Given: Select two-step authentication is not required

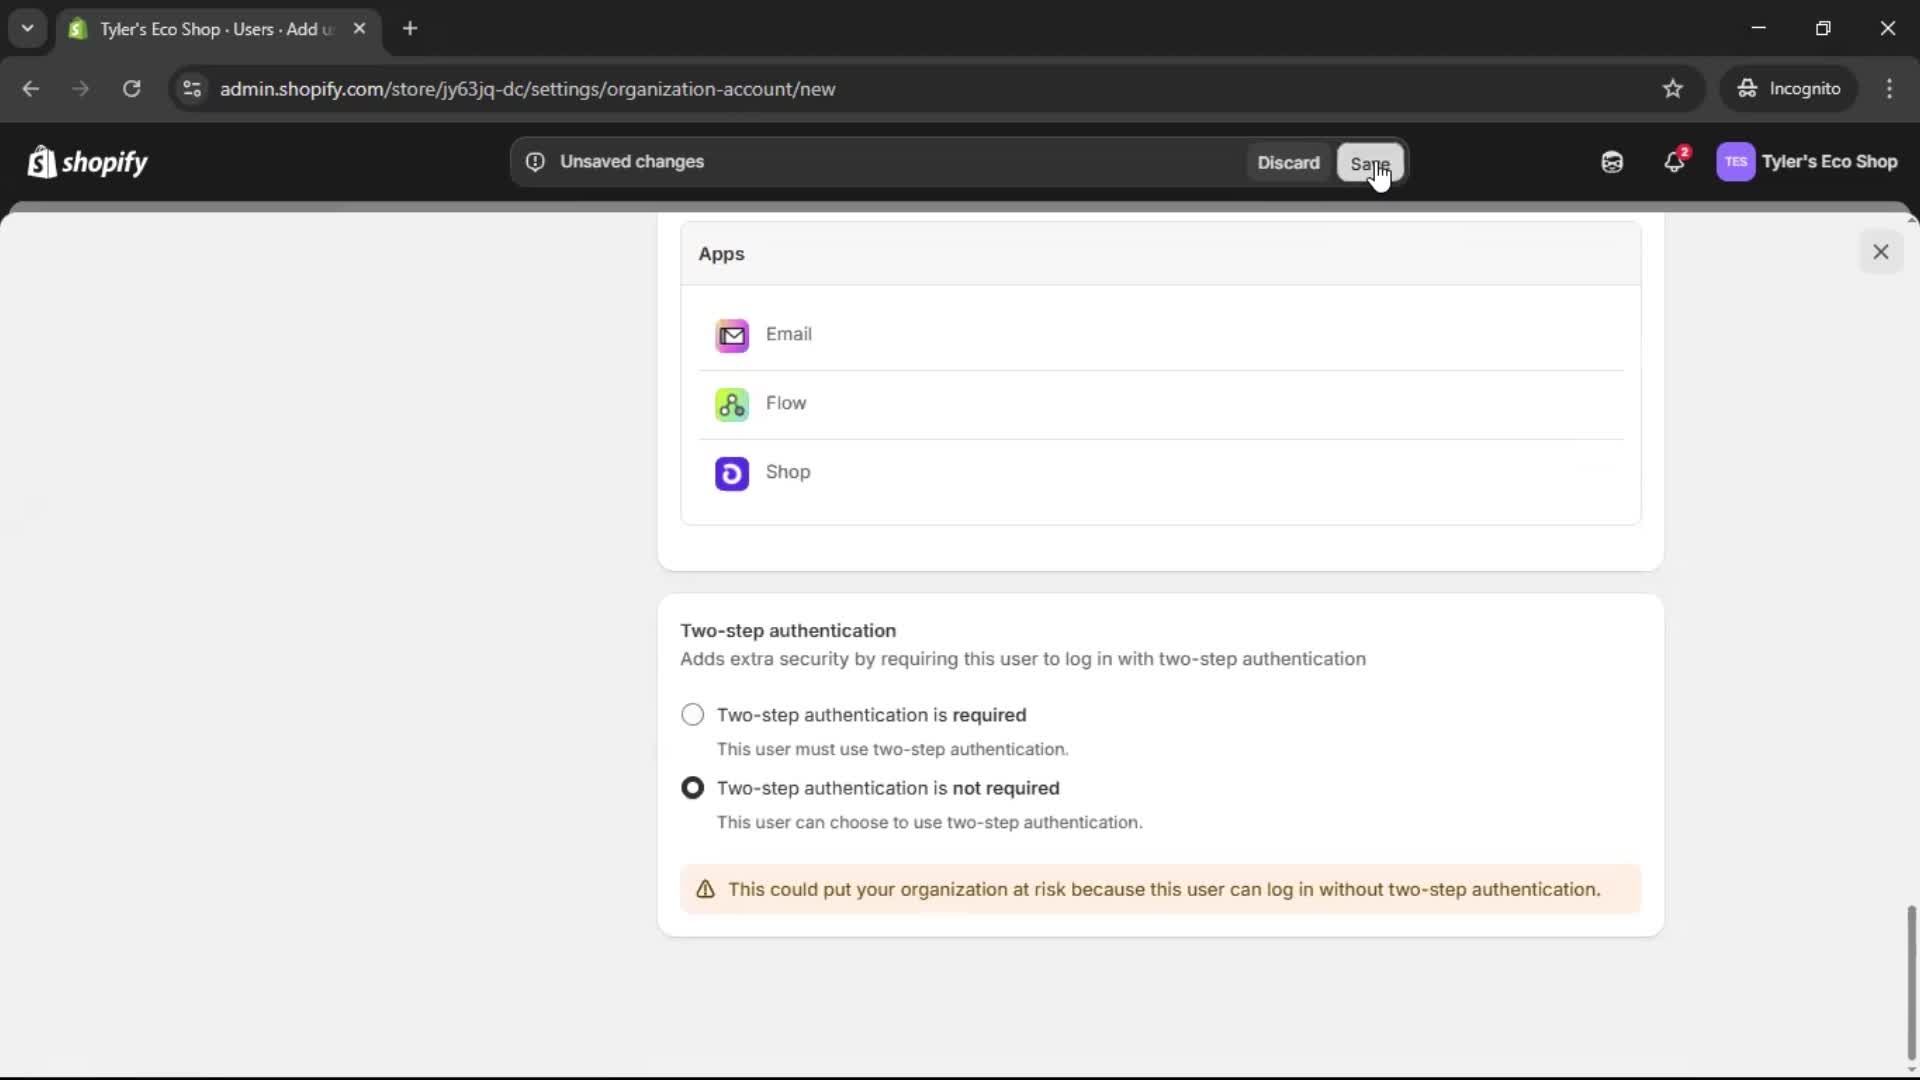Looking at the screenshot, I should coord(692,788).
